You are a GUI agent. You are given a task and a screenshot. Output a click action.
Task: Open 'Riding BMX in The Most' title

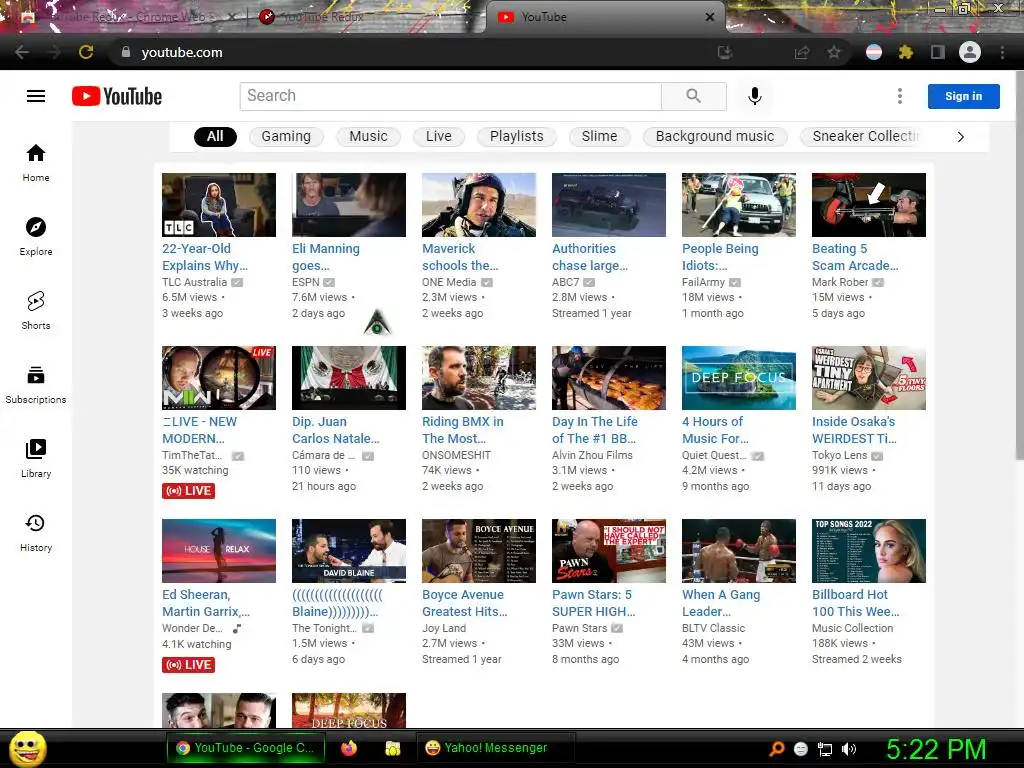pyautogui.click(x=462, y=430)
